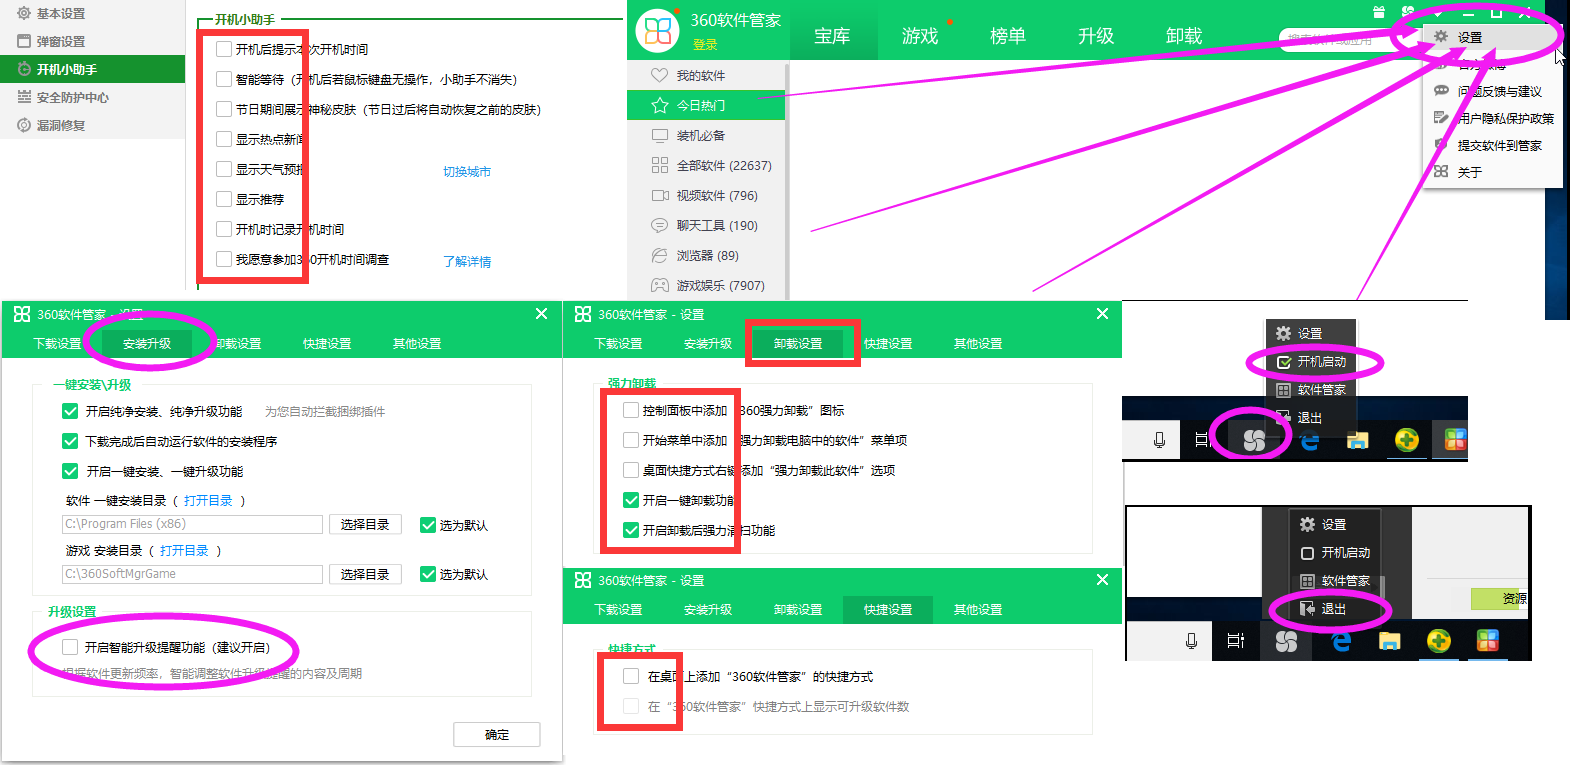
Task: Select the 全部软件 grid icon in sidebar
Action: coord(659,165)
